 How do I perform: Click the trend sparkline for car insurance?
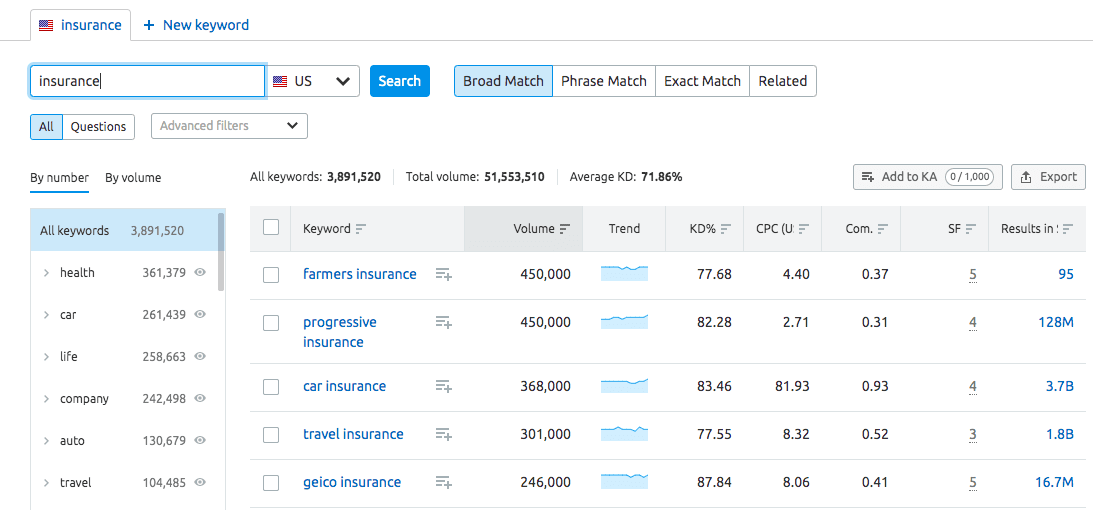click(x=624, y=386)
